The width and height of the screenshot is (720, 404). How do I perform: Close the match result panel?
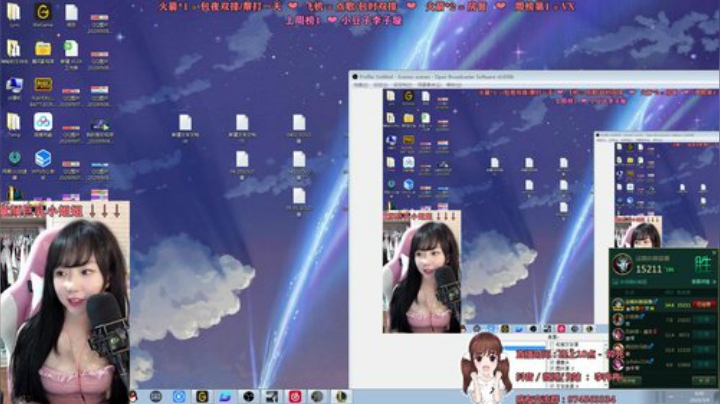tap(714, 252)
